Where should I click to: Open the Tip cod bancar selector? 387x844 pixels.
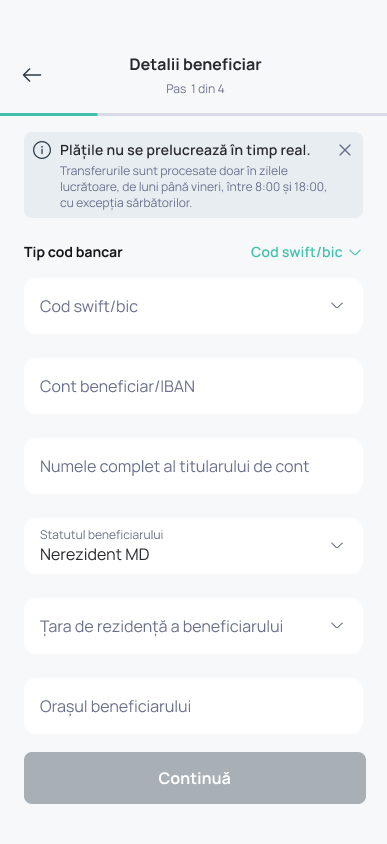(x=306, y=252)
